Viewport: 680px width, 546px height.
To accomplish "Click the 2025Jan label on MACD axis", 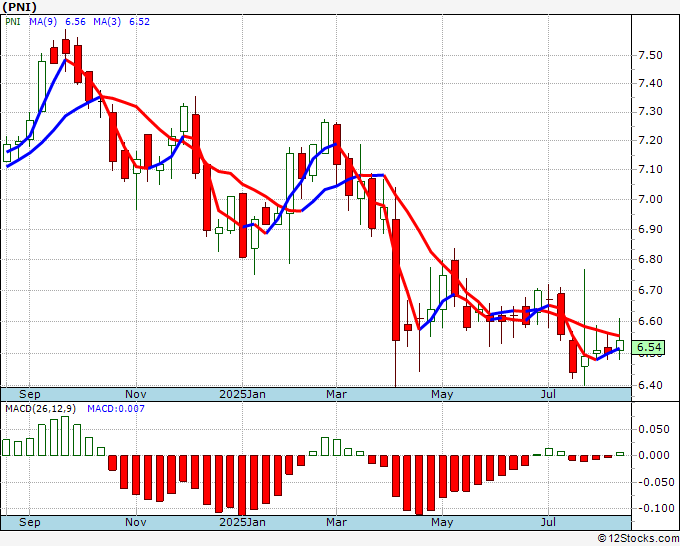I will pos(242,522).
